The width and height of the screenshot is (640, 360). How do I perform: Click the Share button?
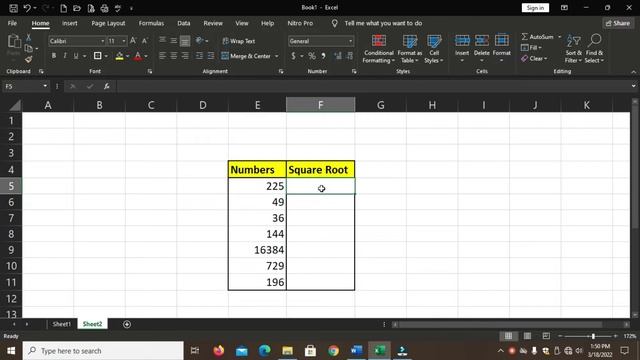pos(618,23)
